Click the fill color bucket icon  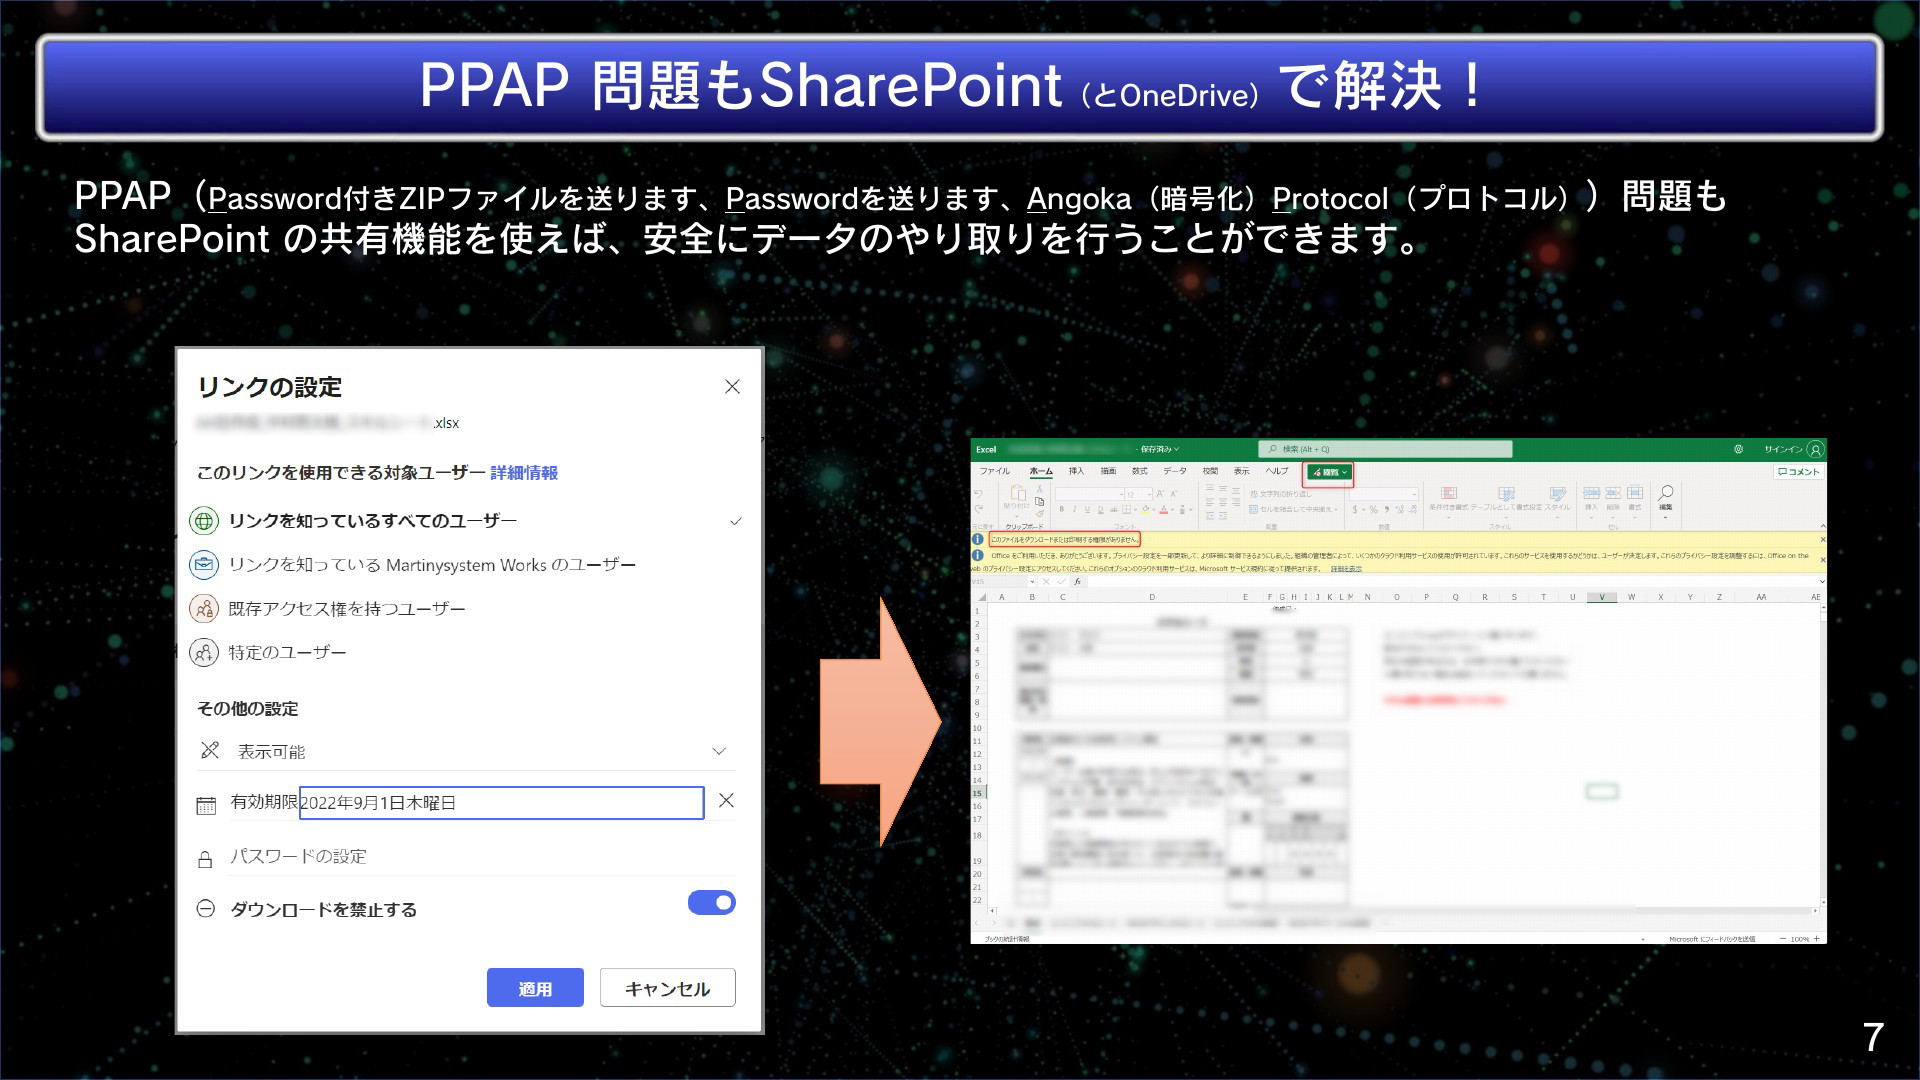click(x=1147, y=510)
